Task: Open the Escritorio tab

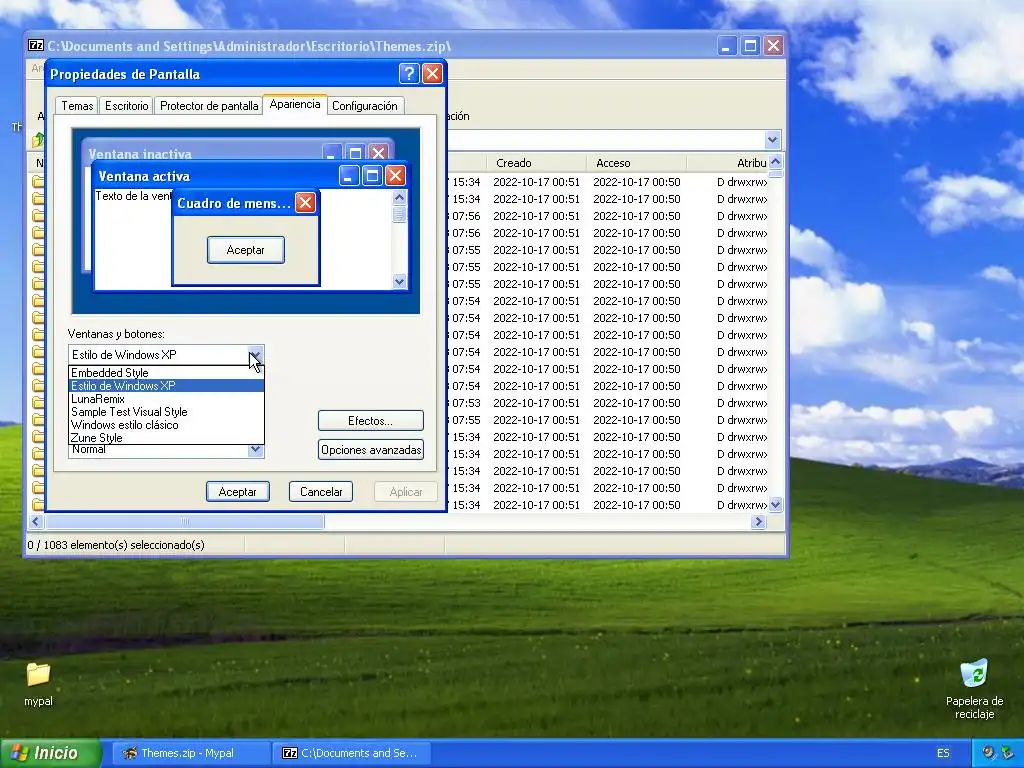Action: tap(127, 106)
